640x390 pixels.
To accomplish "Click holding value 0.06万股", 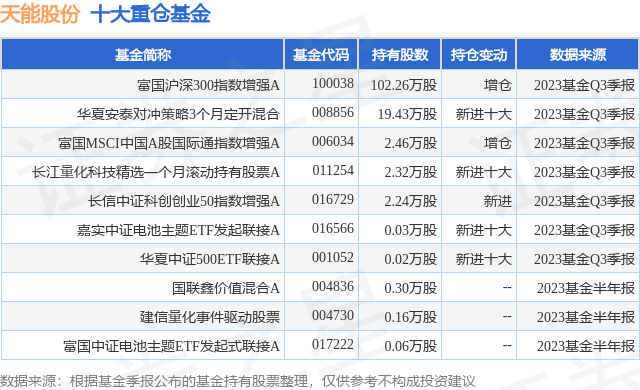I will (x=411, y=346).
